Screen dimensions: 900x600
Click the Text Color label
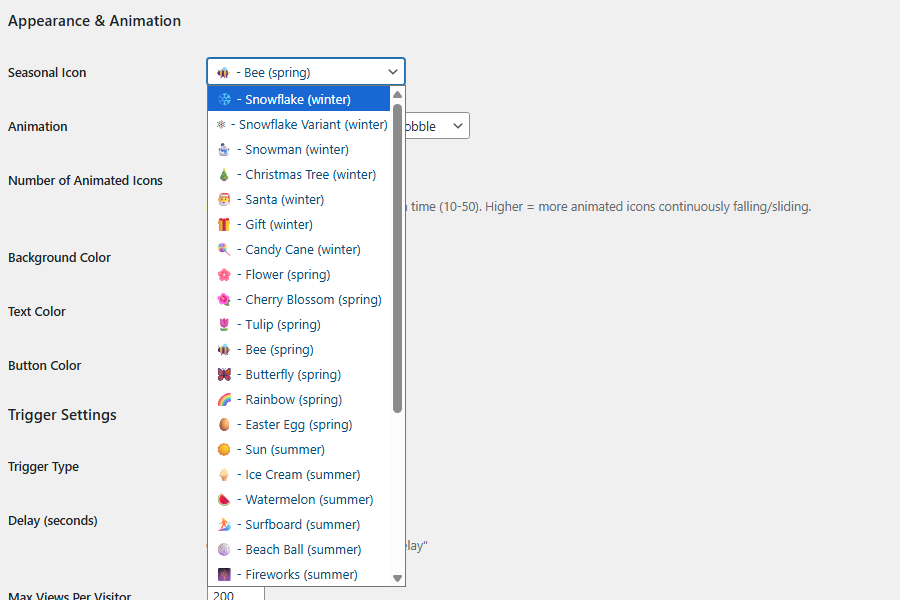pyautogui.click(x=37, y=312)
